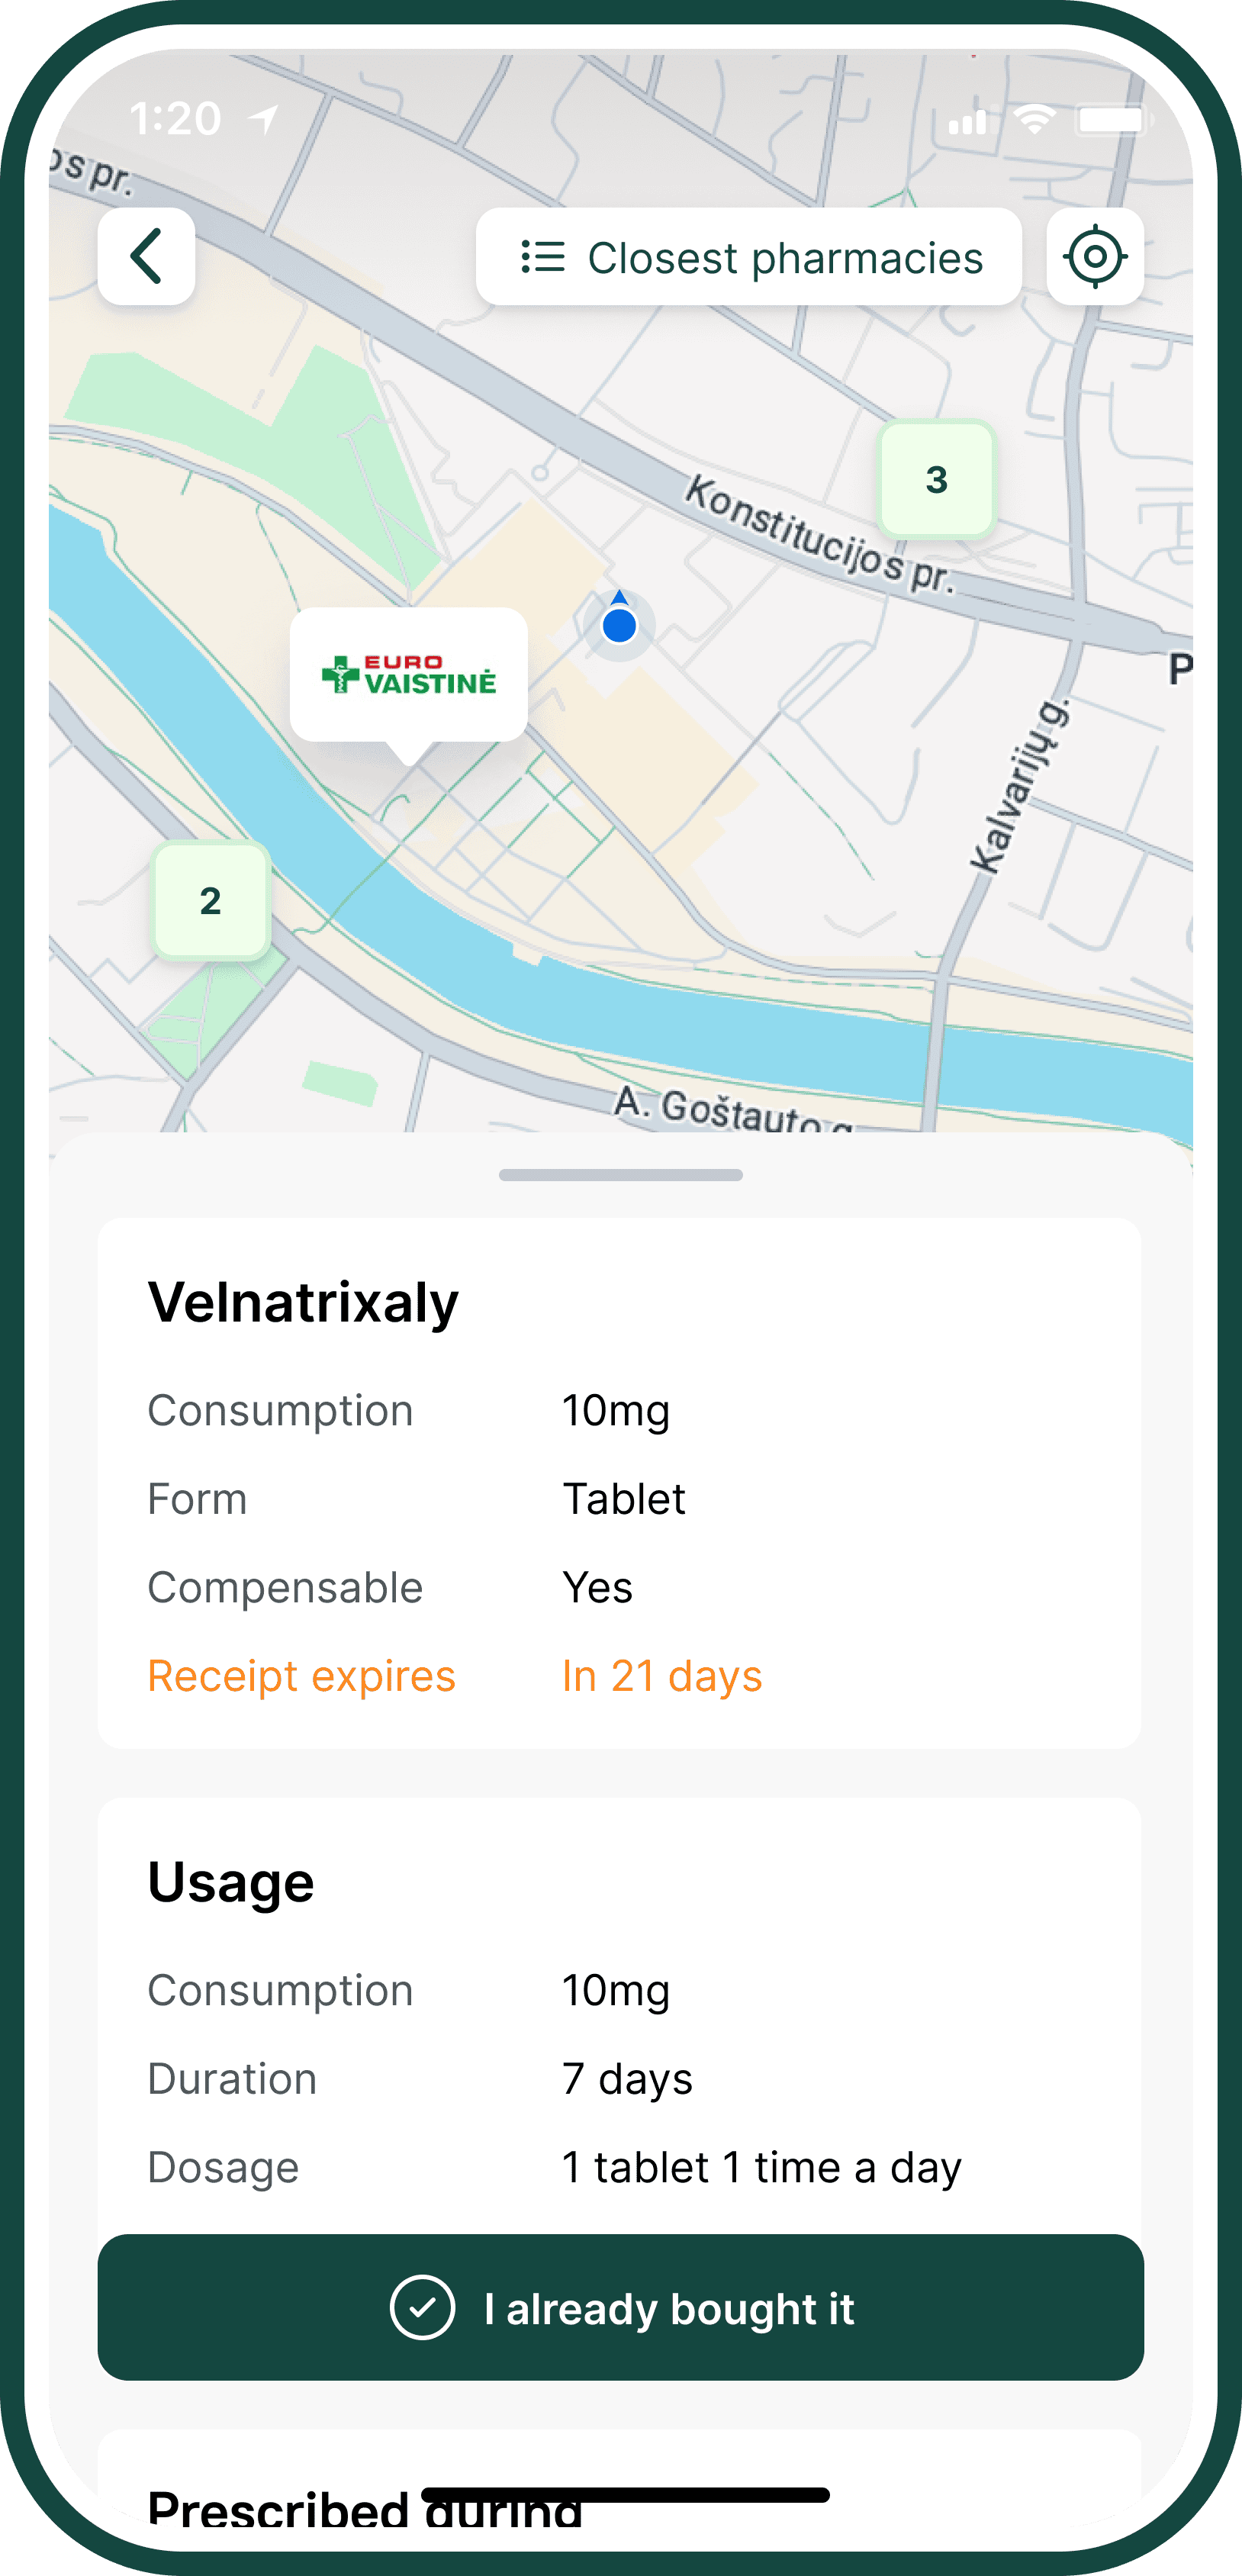
Task: Open the cluster marker labeled 2
Action: pos(210,901)
